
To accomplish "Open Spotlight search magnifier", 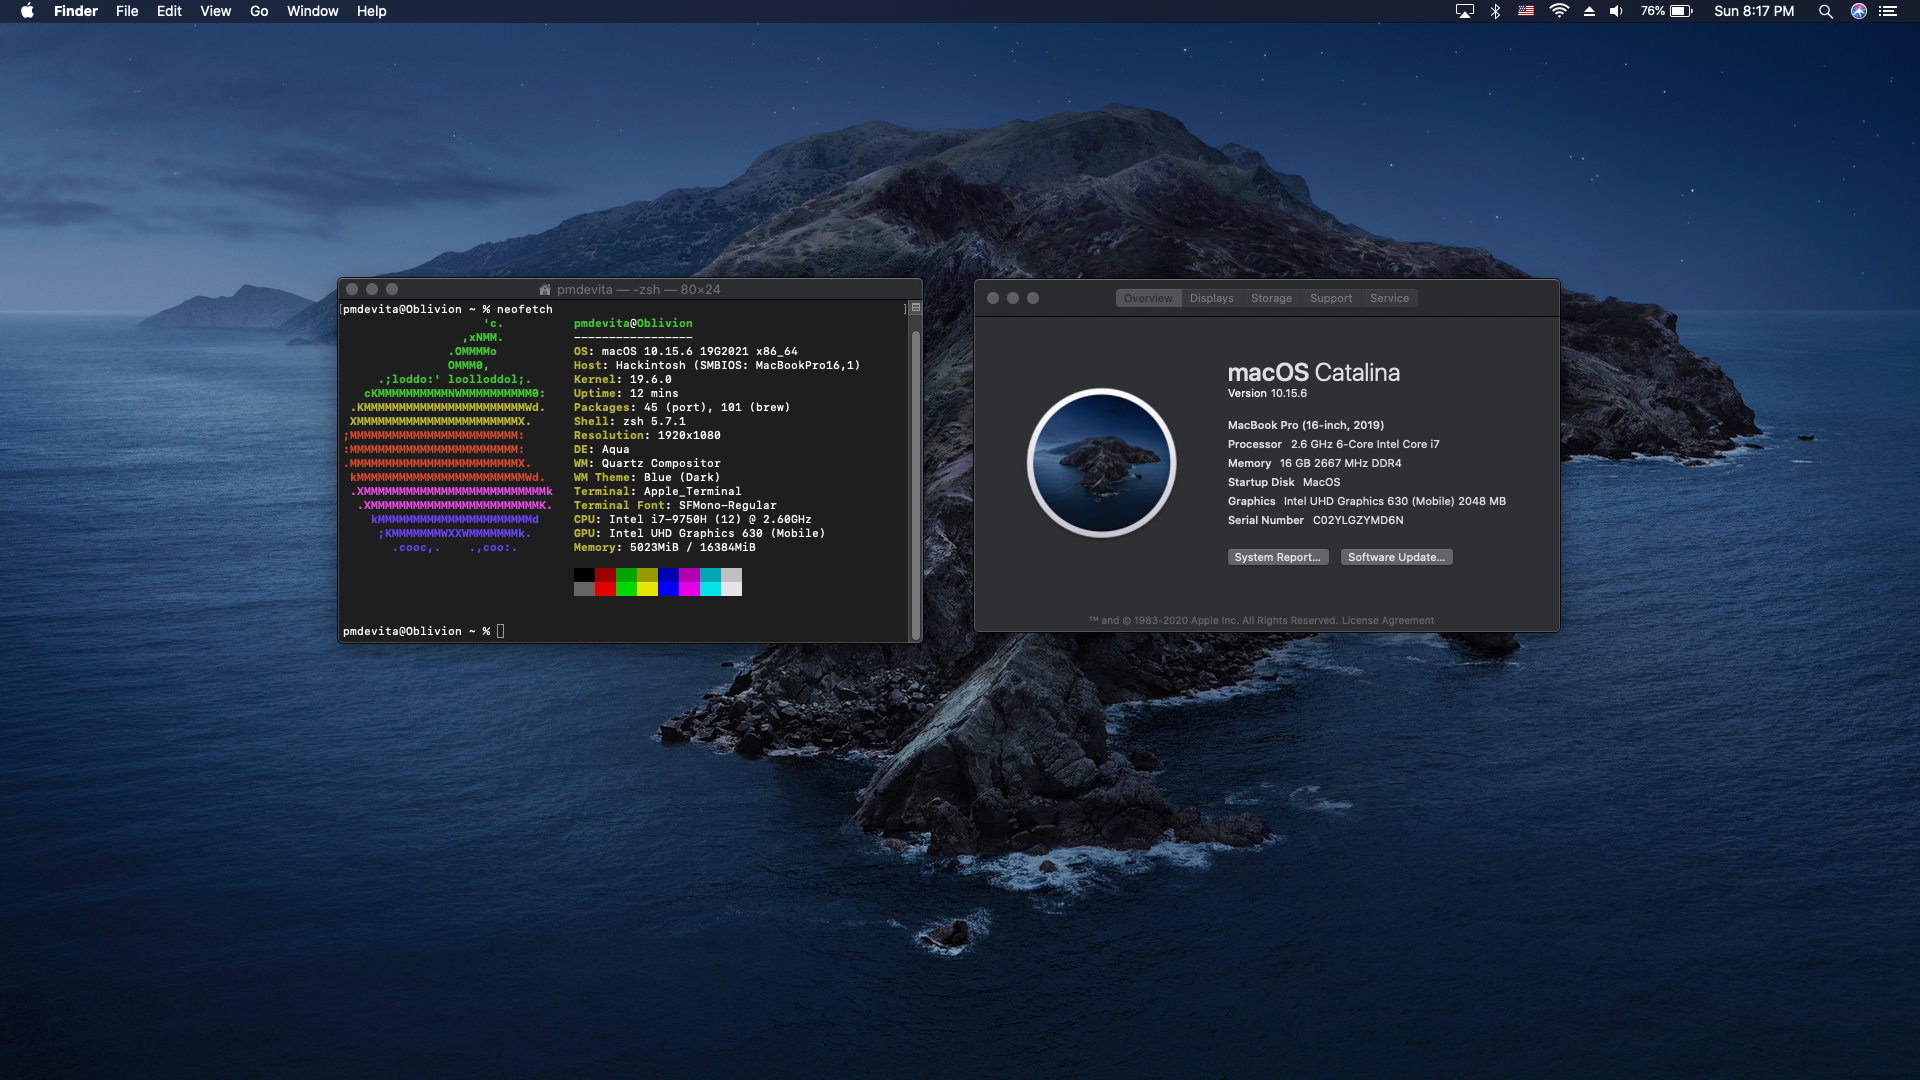I will click(x=1825, y=11).
